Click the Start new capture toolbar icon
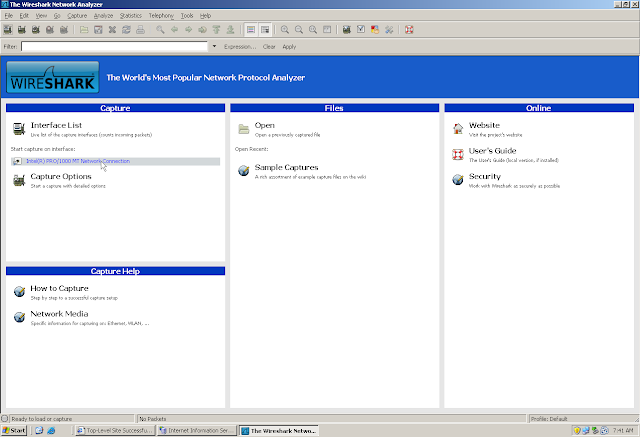 36,30
